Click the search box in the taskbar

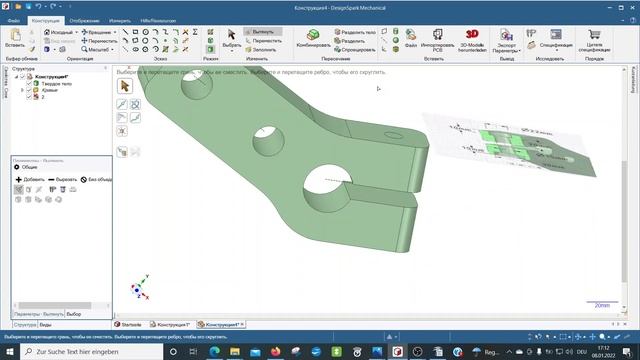click(x=92, y=351)
